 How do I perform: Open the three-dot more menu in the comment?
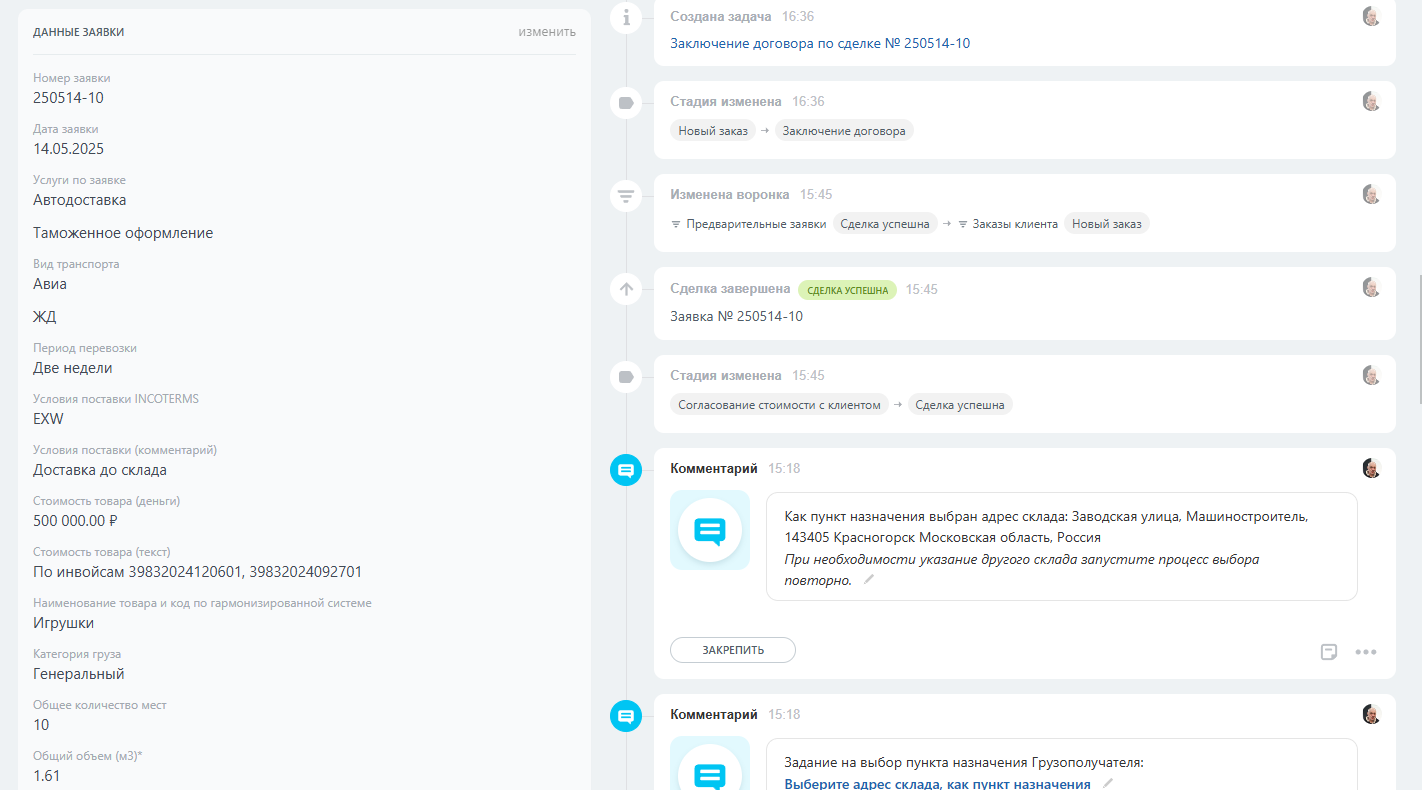(x=1366, y=652)
